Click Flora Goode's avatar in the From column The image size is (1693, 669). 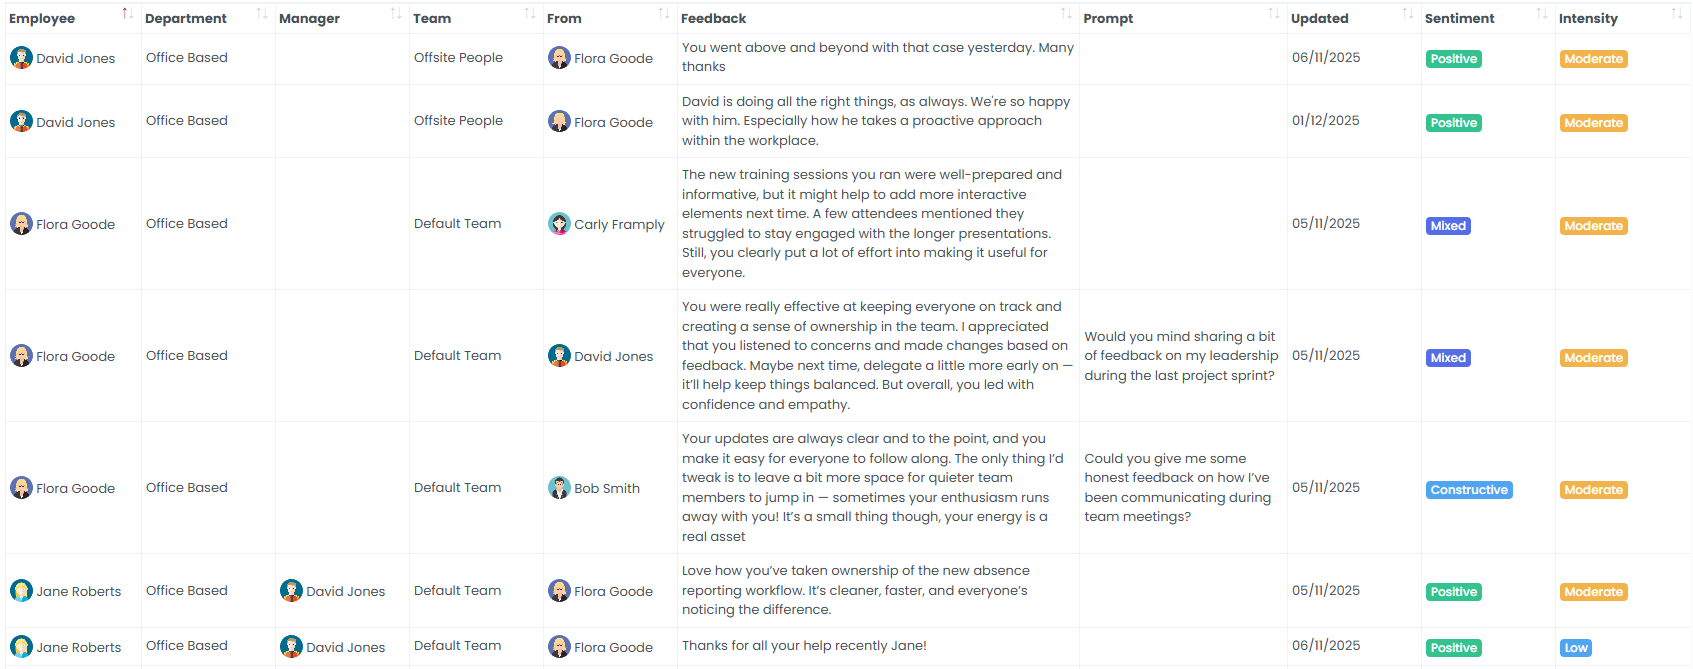(558, 58)
